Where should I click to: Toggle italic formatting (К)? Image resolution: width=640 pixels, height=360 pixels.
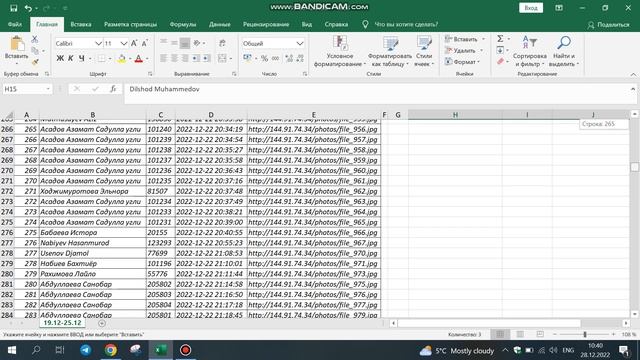(x=71, y=58)
